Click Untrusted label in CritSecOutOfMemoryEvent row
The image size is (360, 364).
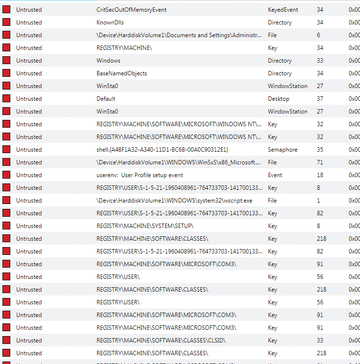pos(29,10)
